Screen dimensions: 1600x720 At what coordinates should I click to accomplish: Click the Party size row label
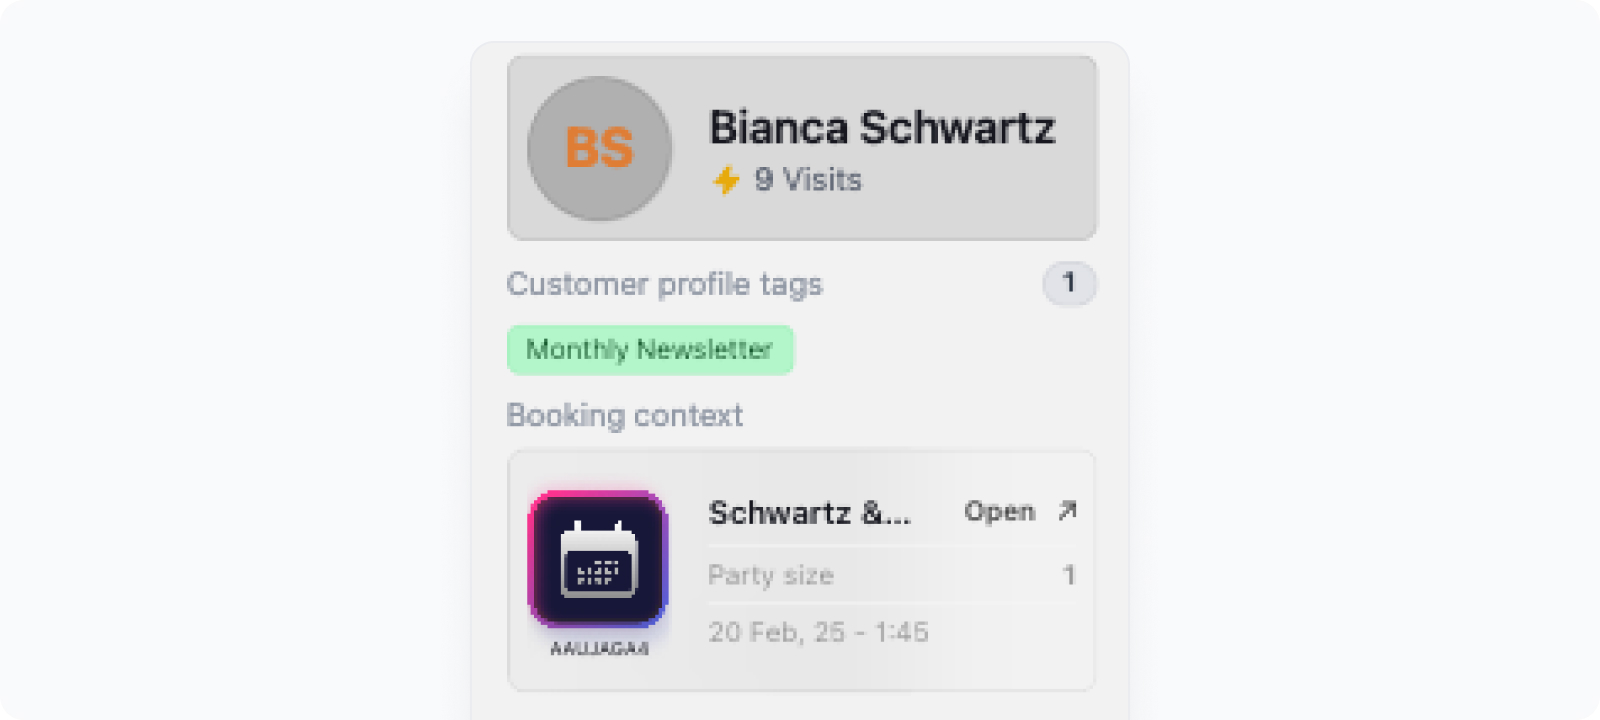(x=771, y=575)
